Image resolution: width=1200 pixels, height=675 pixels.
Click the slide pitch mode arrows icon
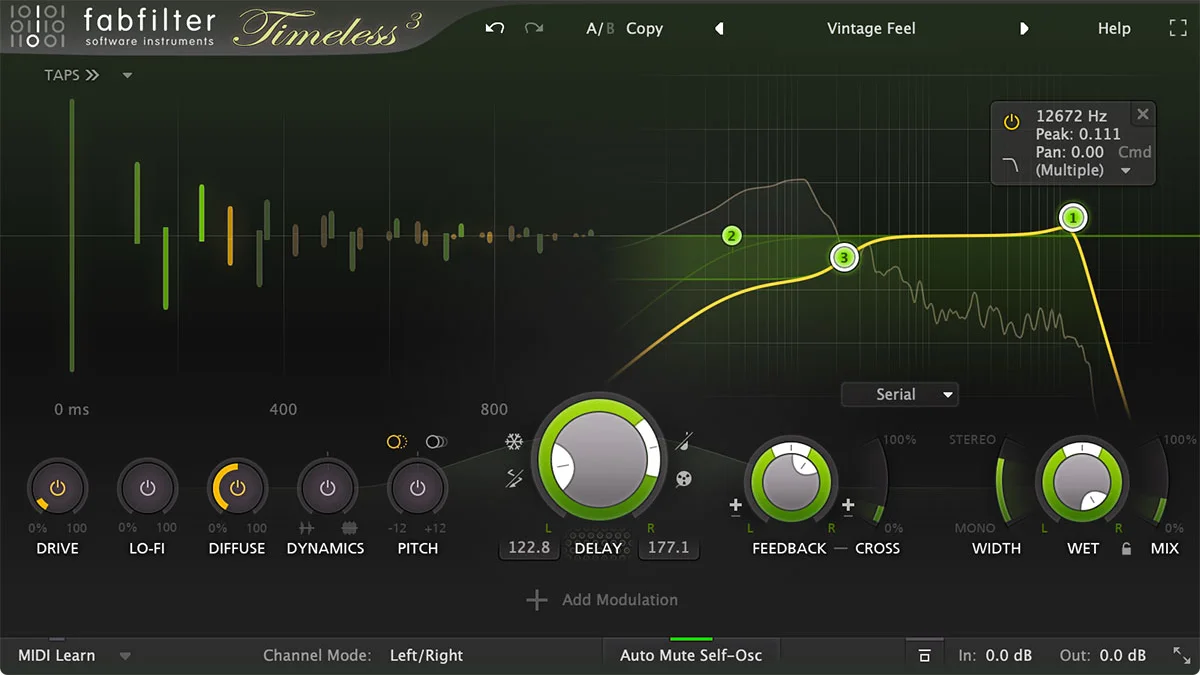click(514, 478)
